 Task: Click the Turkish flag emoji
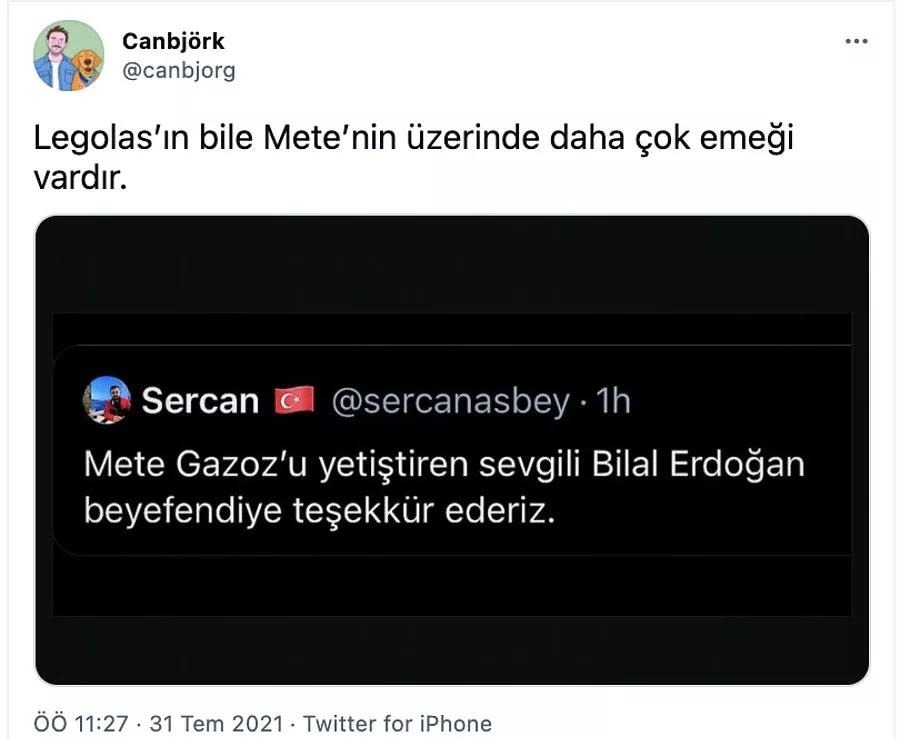(x=294, y=400)
